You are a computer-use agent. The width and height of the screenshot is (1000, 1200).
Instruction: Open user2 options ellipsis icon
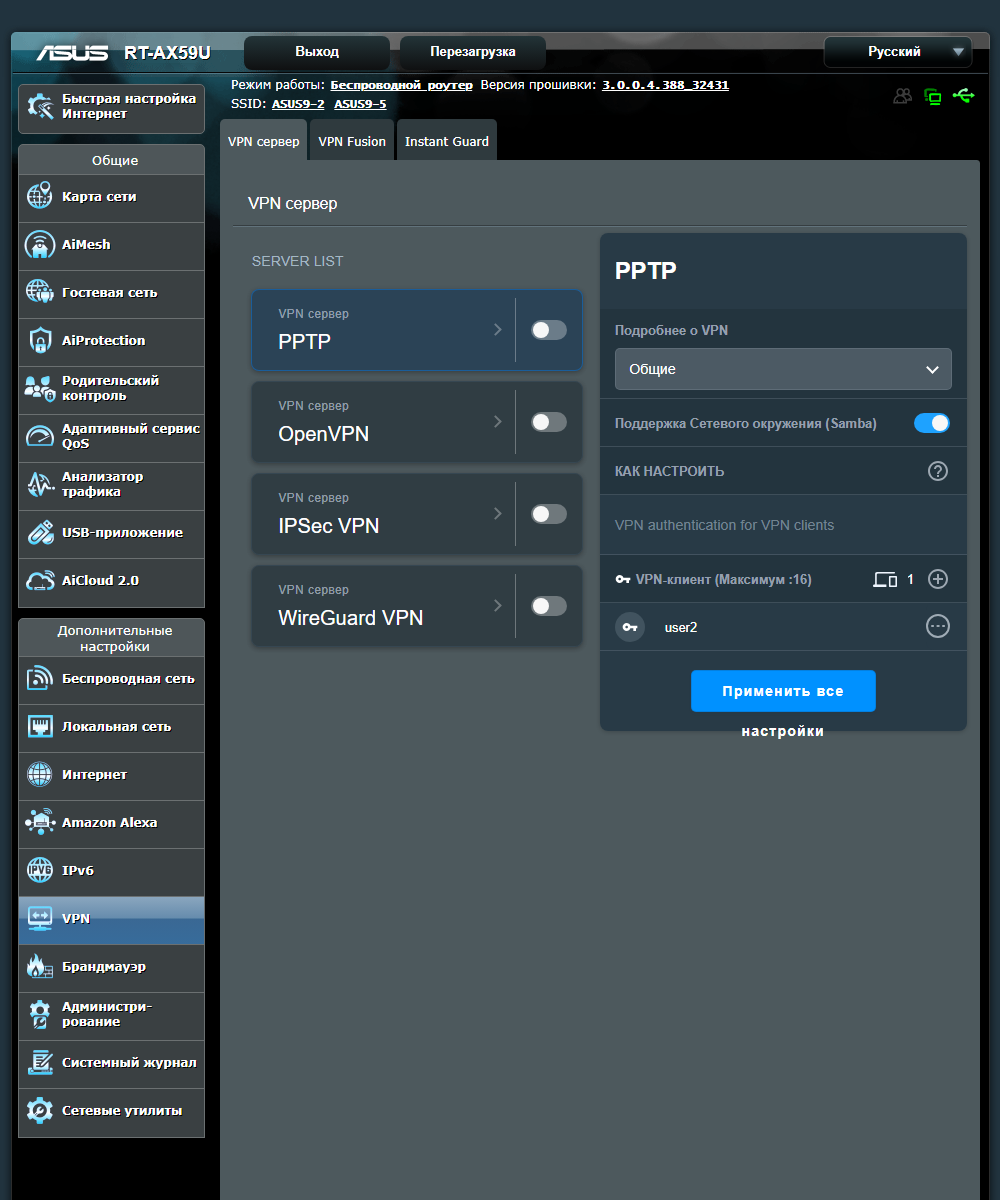coord(938,627)
